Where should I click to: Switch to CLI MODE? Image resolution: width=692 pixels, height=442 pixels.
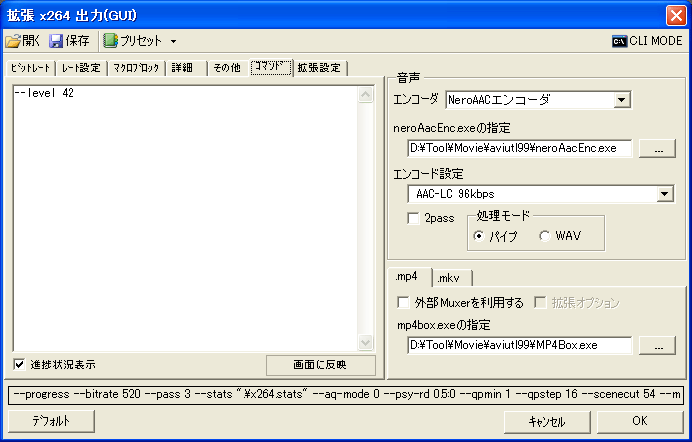[647, 41]
